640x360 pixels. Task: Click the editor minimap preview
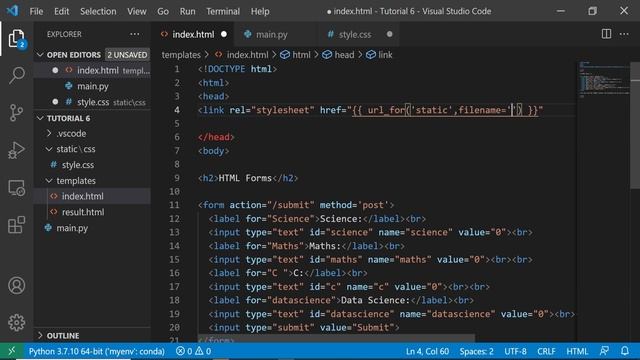coord(604,79)
